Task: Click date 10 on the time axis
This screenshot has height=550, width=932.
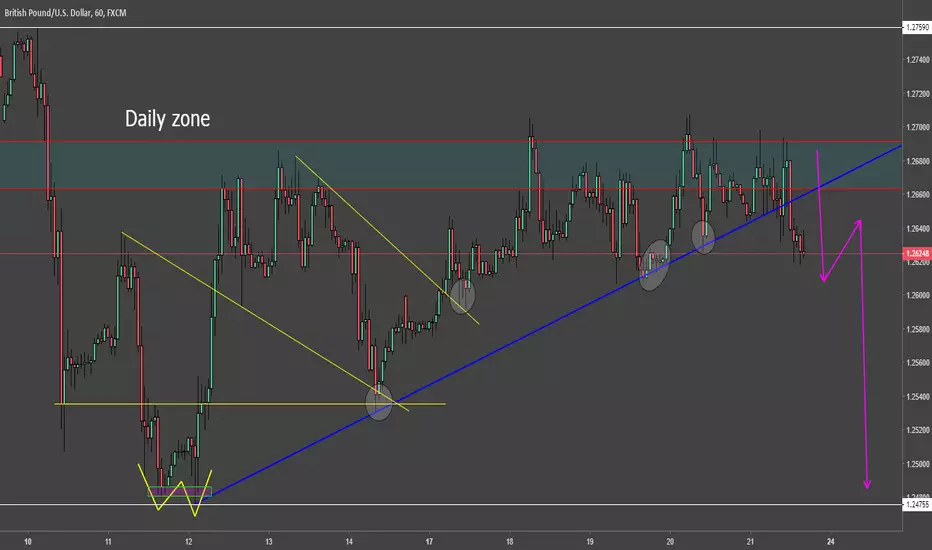Action: pyautogui.click(x=28, y=542)
